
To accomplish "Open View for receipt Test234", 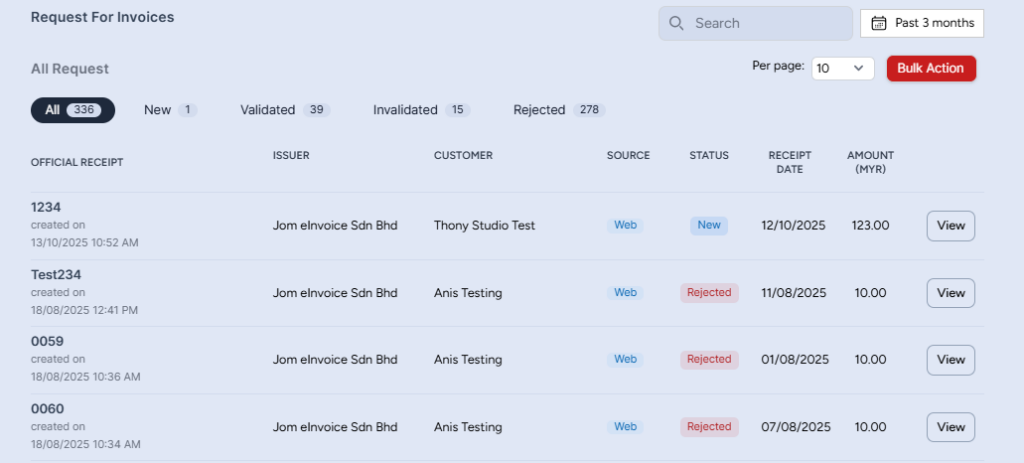I will click(x=951, y=293).
